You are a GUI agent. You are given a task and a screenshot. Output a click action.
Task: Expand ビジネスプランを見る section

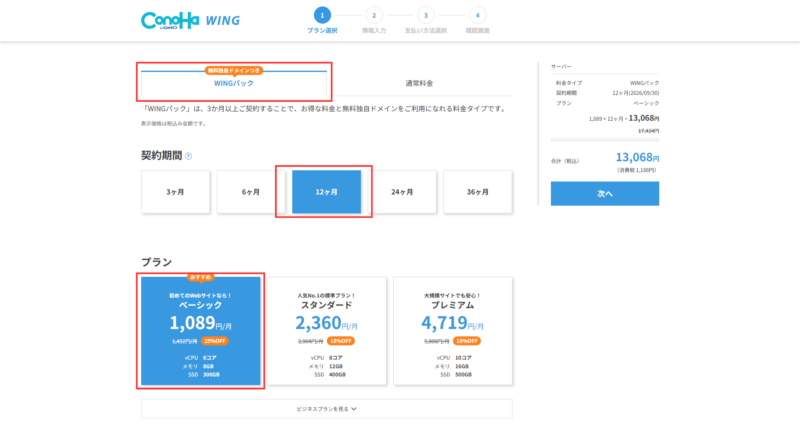pyautogui.click(x=326, y=408)
